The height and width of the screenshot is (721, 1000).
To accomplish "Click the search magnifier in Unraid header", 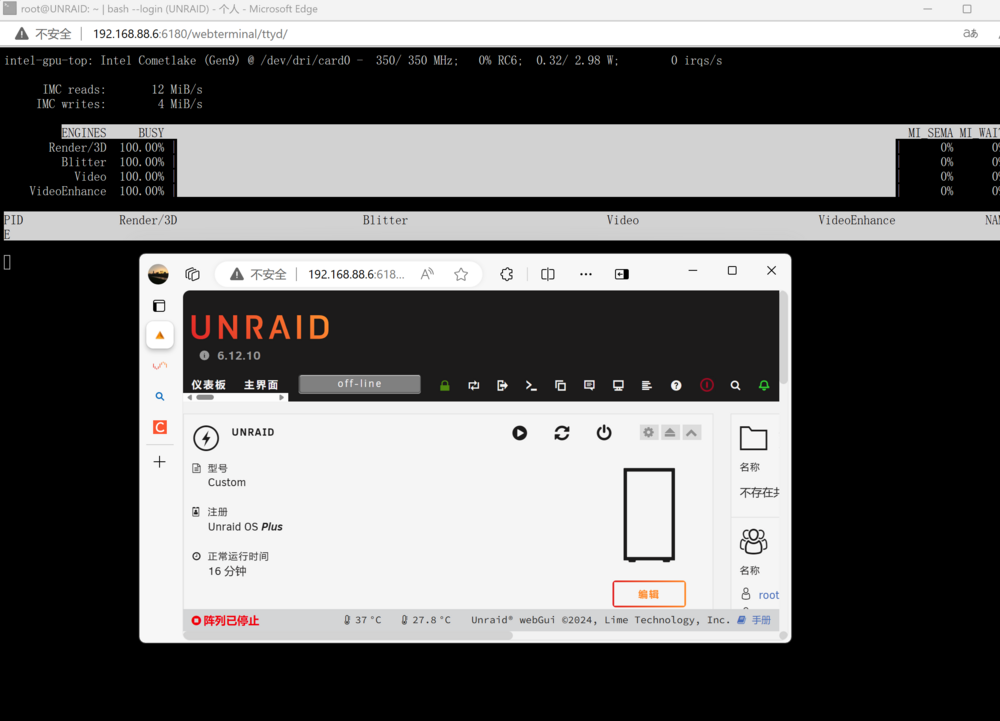I will (x=735, y=385).
